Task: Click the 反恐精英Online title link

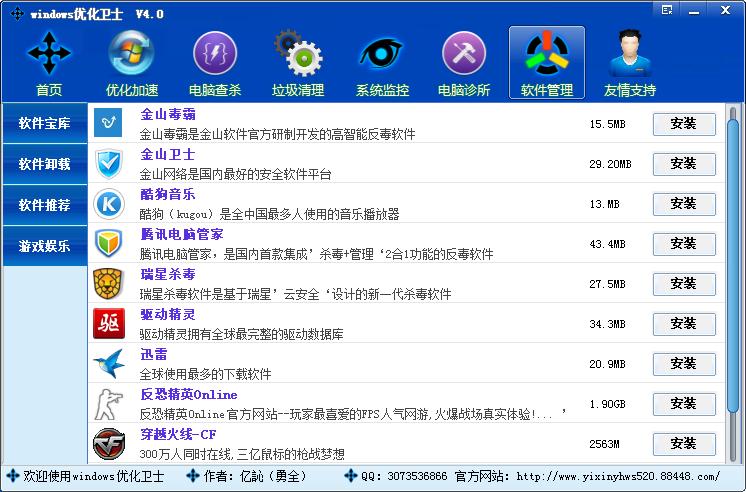Action: pyautogui.click(x=189, y=394)
